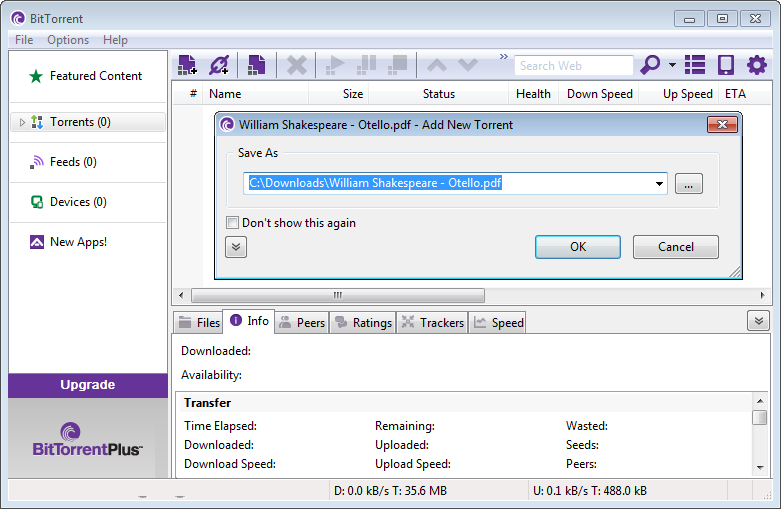Open Preferences via gear icon
Viewport: 781px width, 509px height.
click(757, 65)
